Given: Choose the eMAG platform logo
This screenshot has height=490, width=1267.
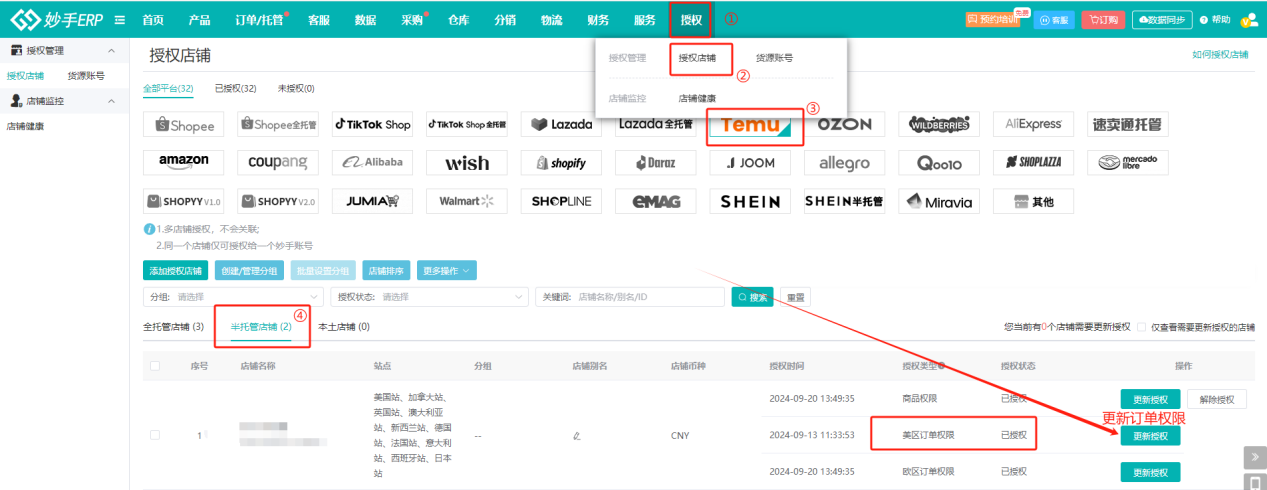Looking at the screenshot, I should [657, 201].
